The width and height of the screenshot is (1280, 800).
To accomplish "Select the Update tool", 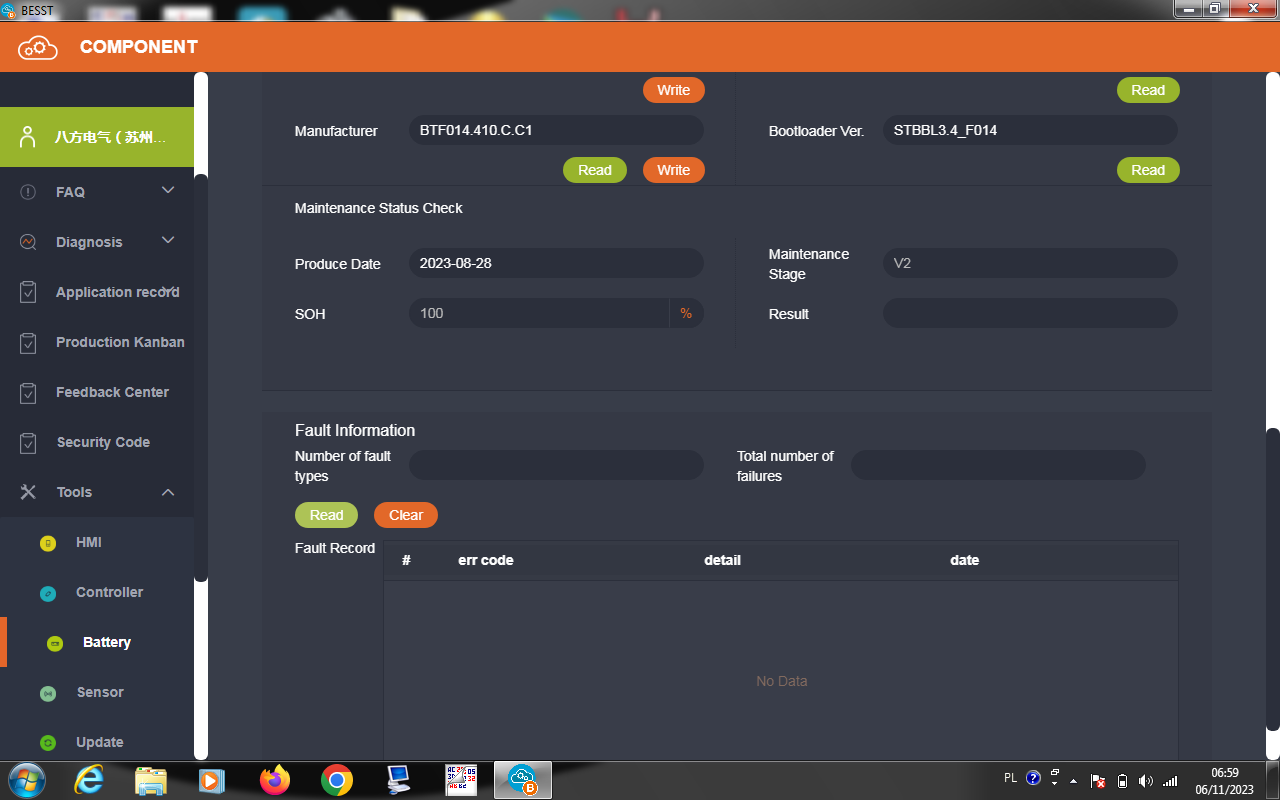I will [x=97, y=742].
